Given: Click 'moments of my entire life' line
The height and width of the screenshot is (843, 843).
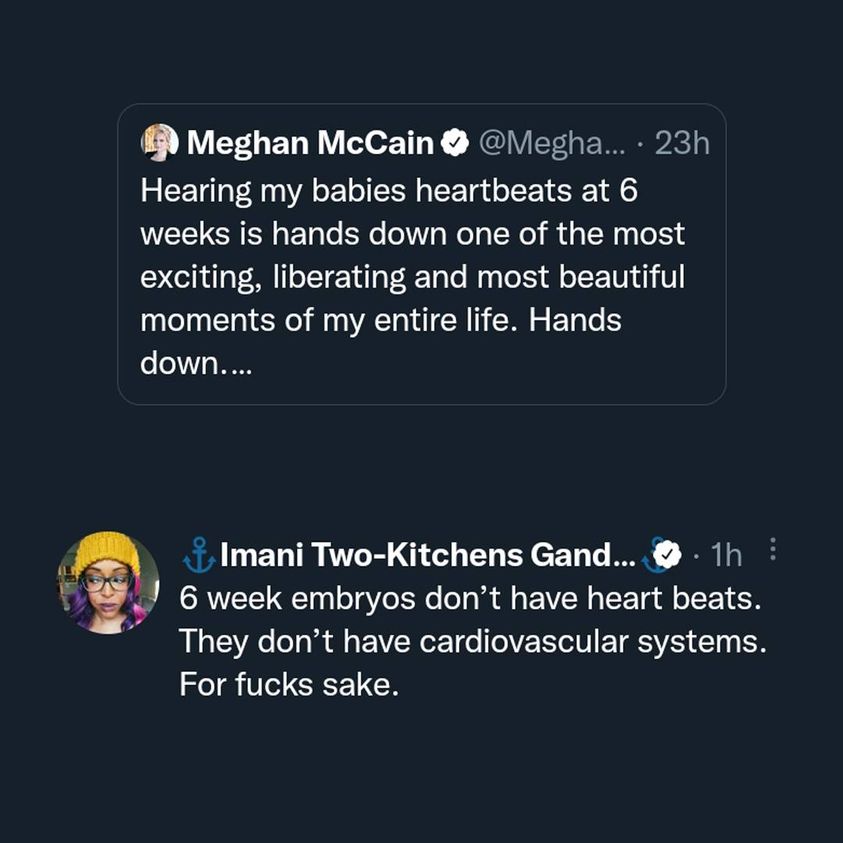Looking at the screenshot, I should 381,321.
